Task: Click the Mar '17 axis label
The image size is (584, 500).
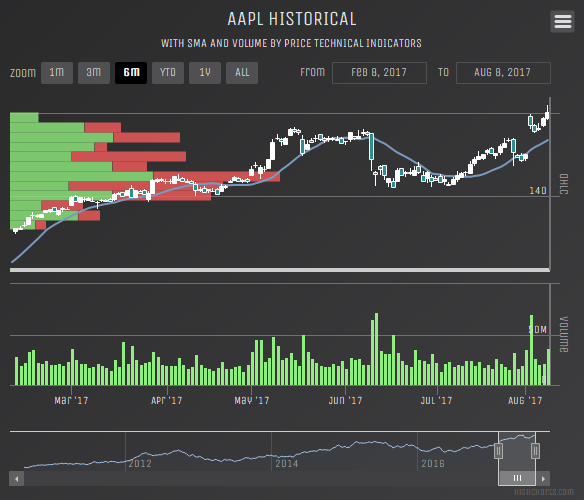Action: pos(71,401)
